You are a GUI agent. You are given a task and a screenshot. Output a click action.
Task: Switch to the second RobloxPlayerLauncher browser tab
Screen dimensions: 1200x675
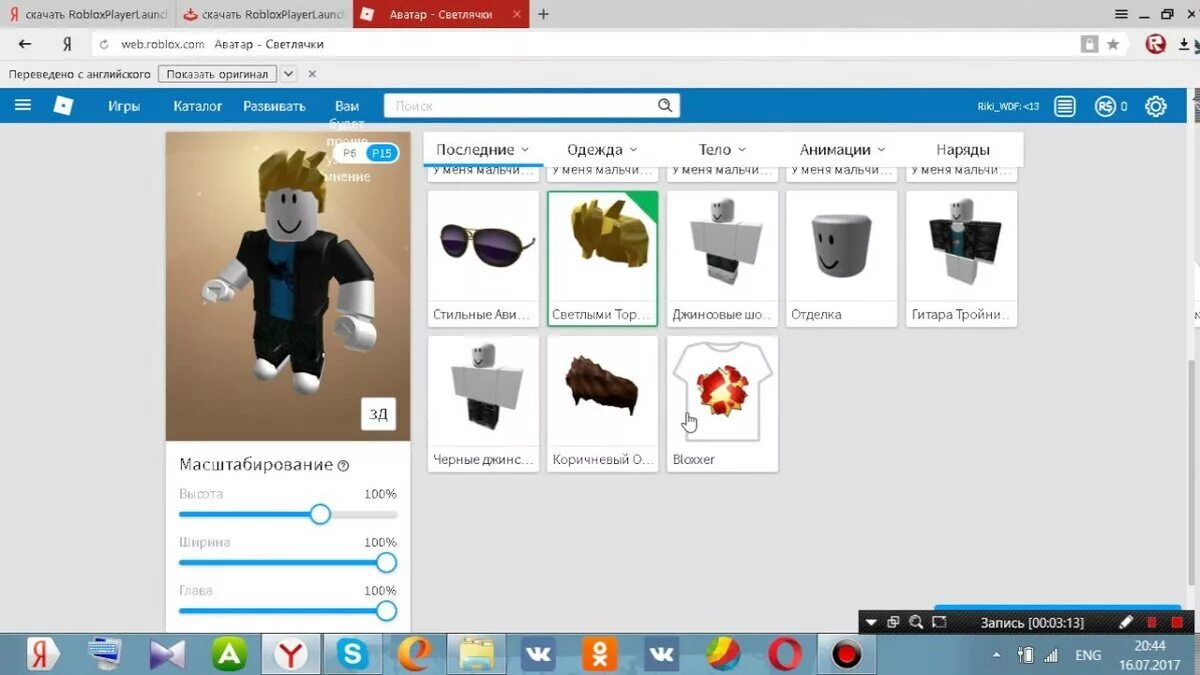pos(263,14)
